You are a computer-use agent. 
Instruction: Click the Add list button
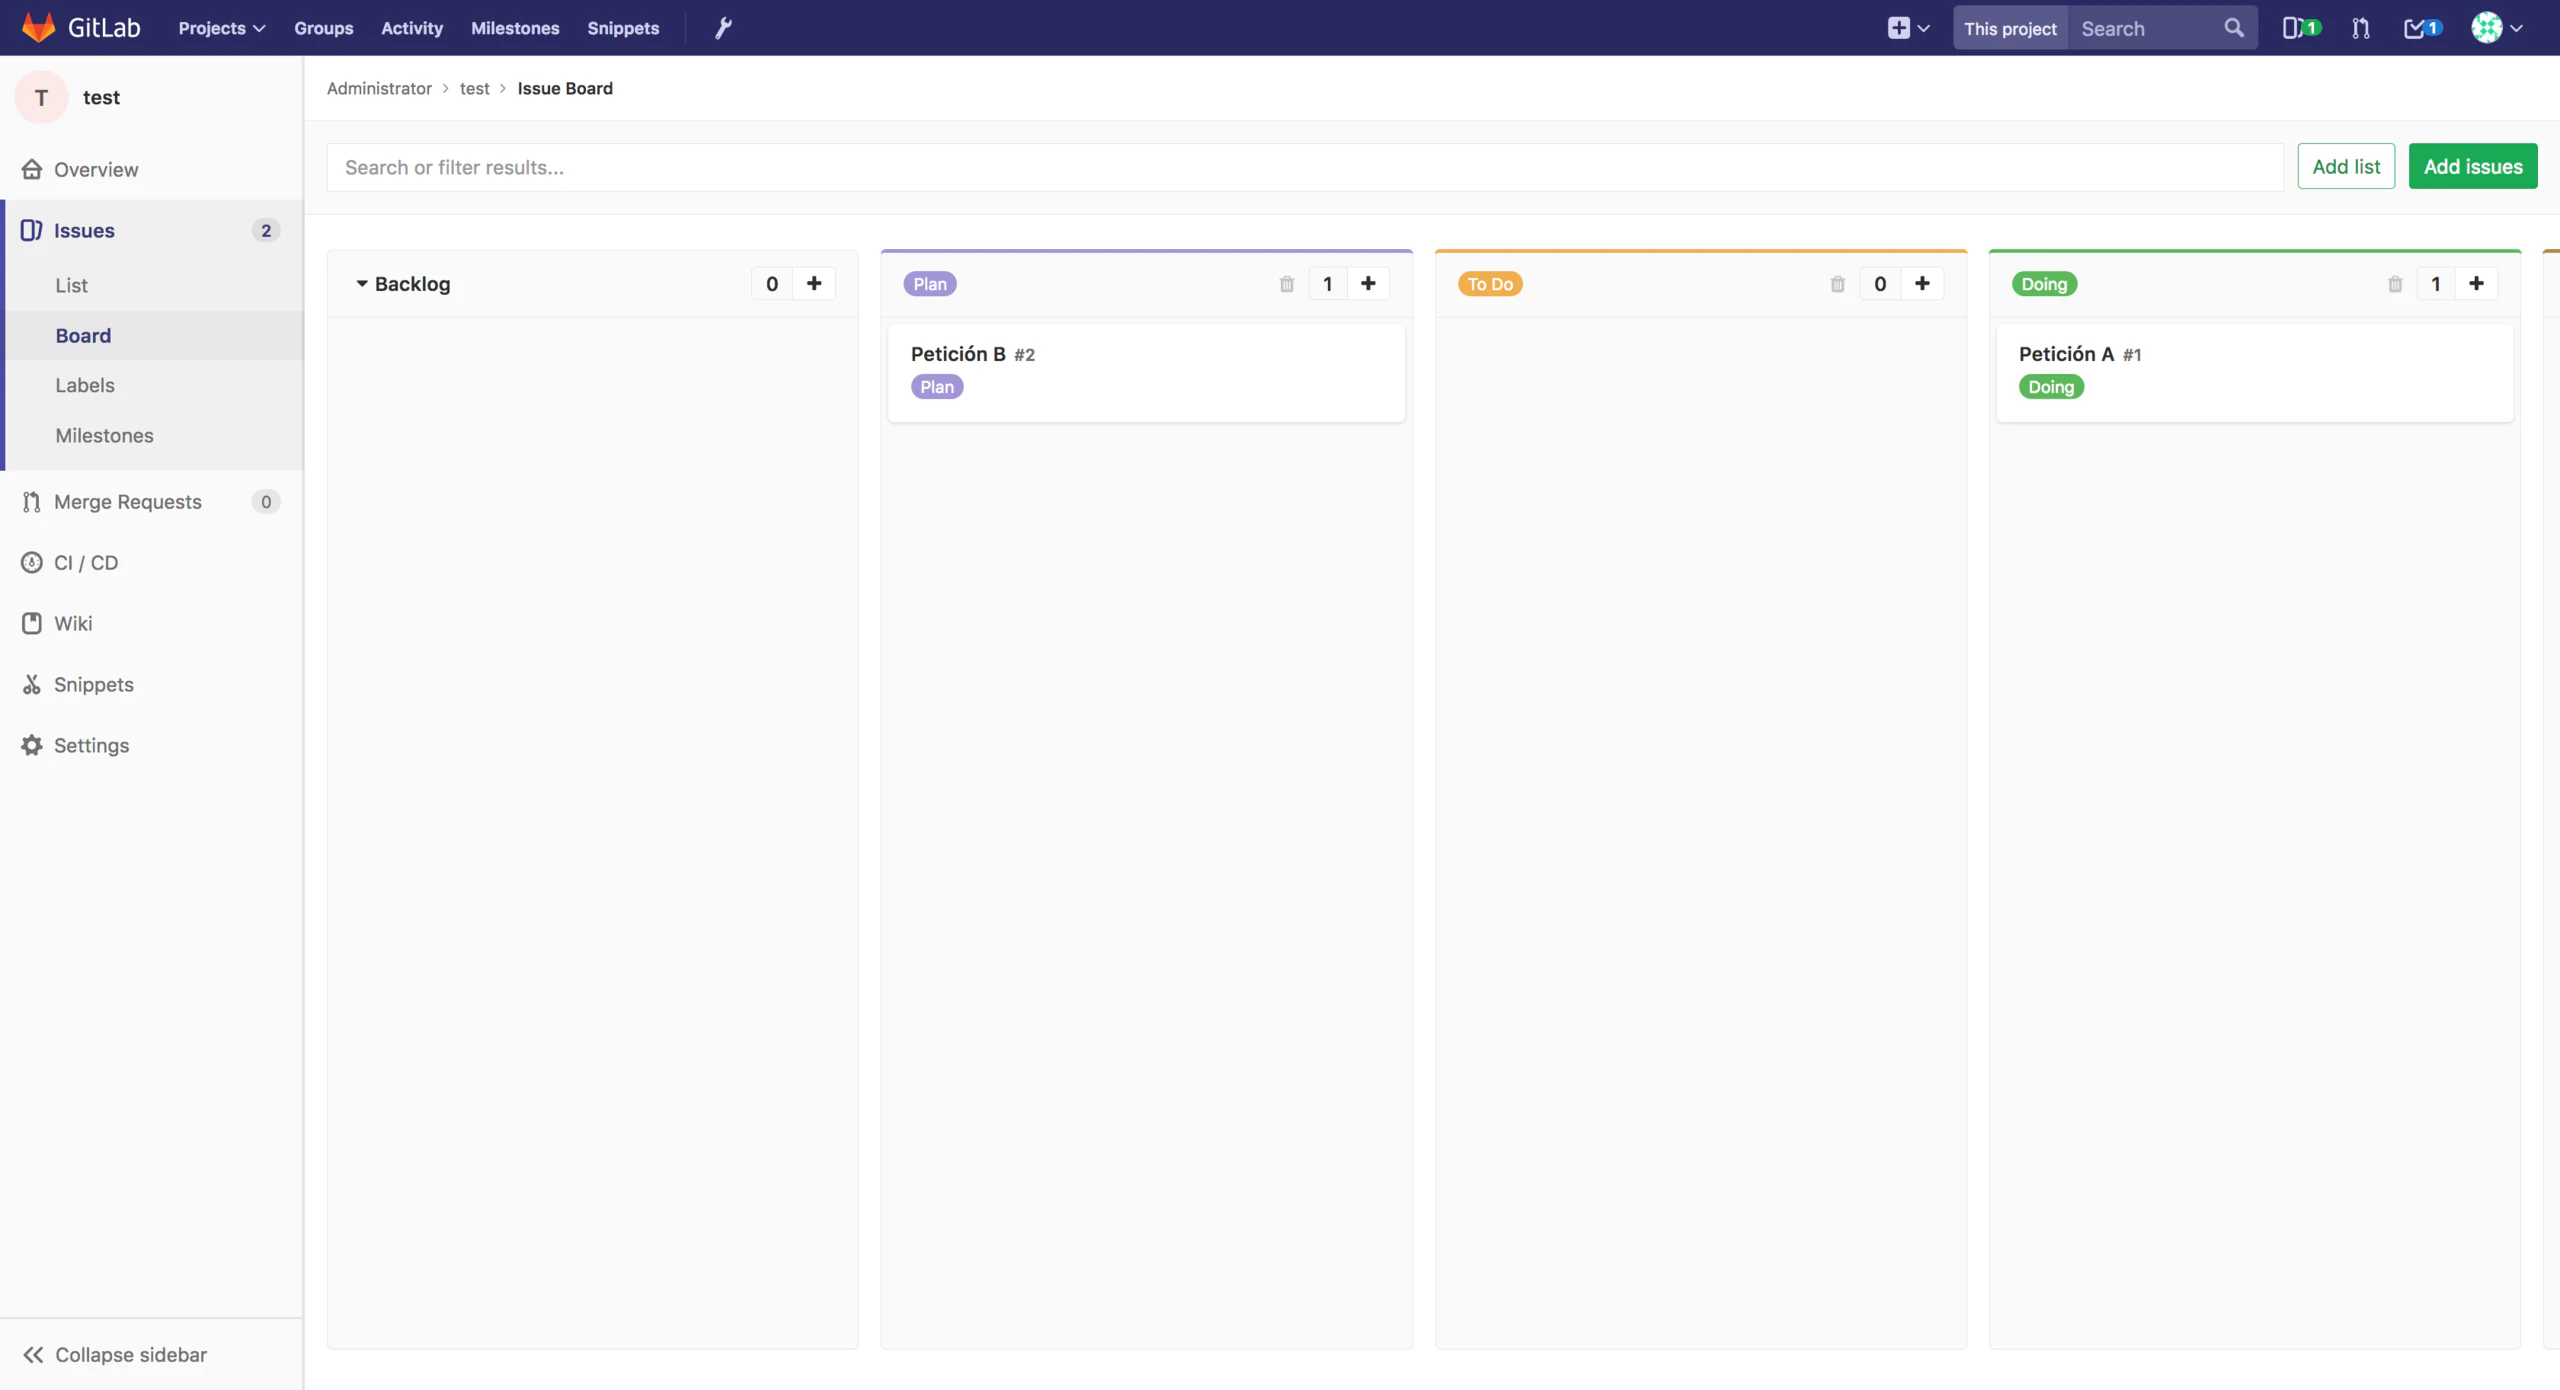pyautogui.click(x=2345, y=166)
